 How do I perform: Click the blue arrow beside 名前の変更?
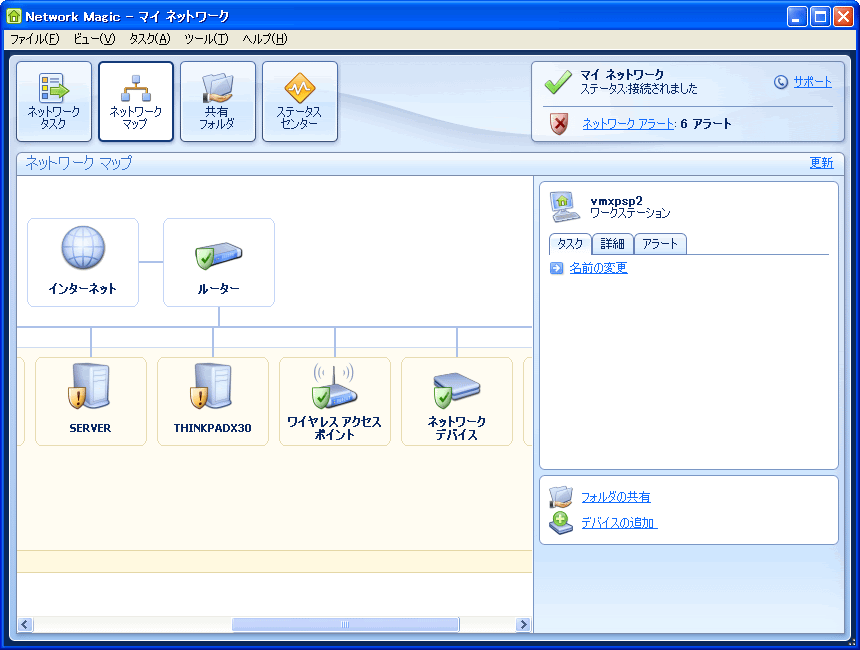click(556, 268)
